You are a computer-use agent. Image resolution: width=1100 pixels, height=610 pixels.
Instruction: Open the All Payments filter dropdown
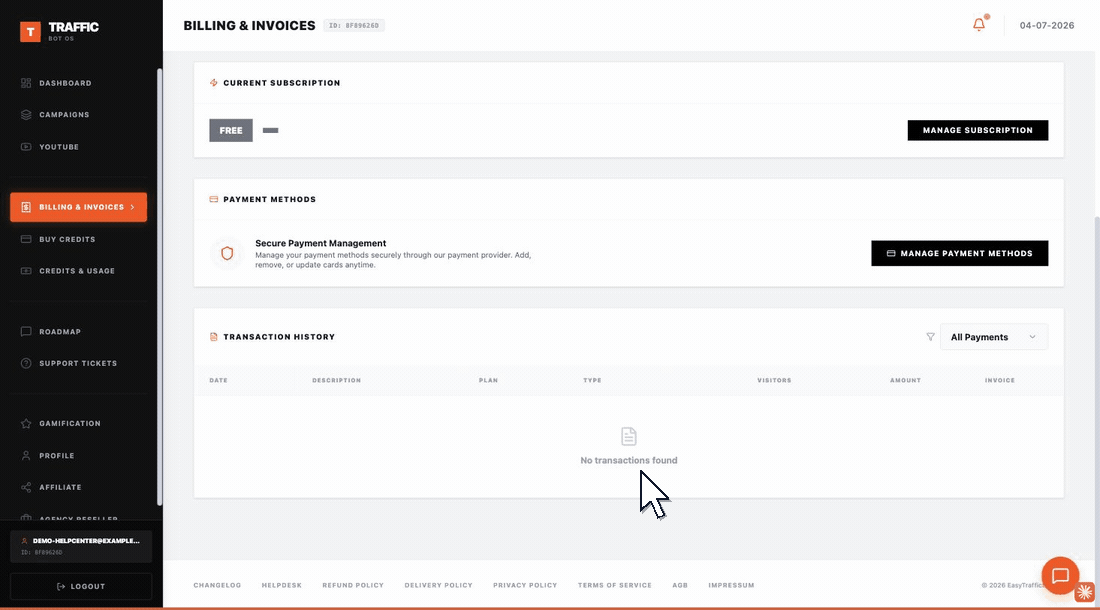993,337
